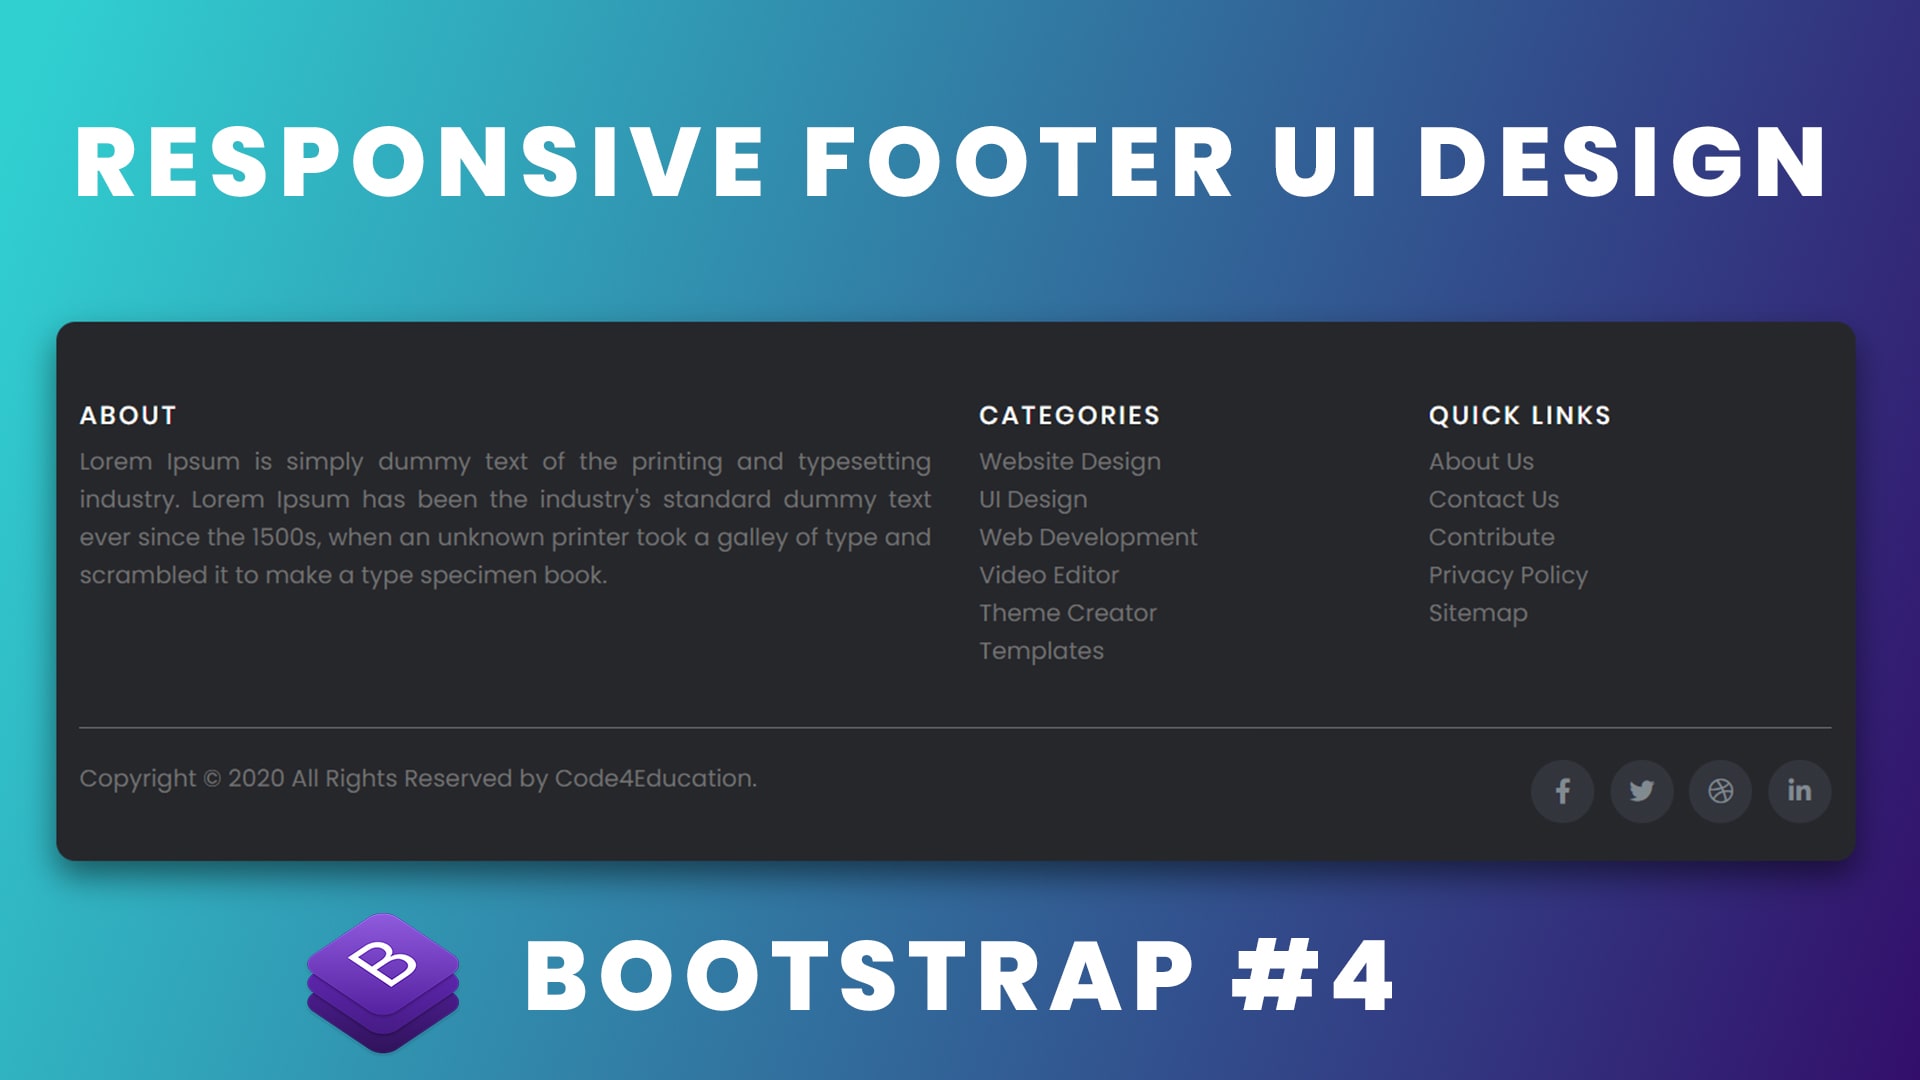Click QUICK LINKS section heading text

(1519, 414)
